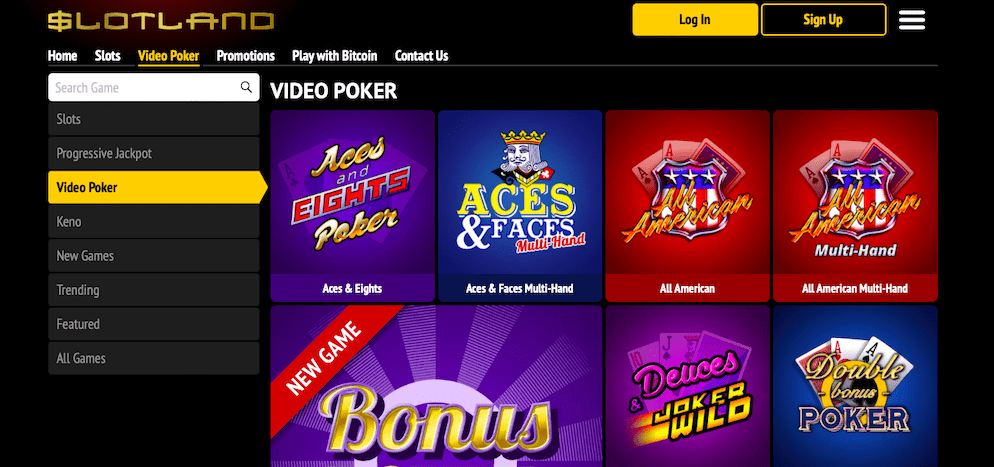Open the Bonus new game tile
The width and height of the screenshot is (994, 467).
436,387
